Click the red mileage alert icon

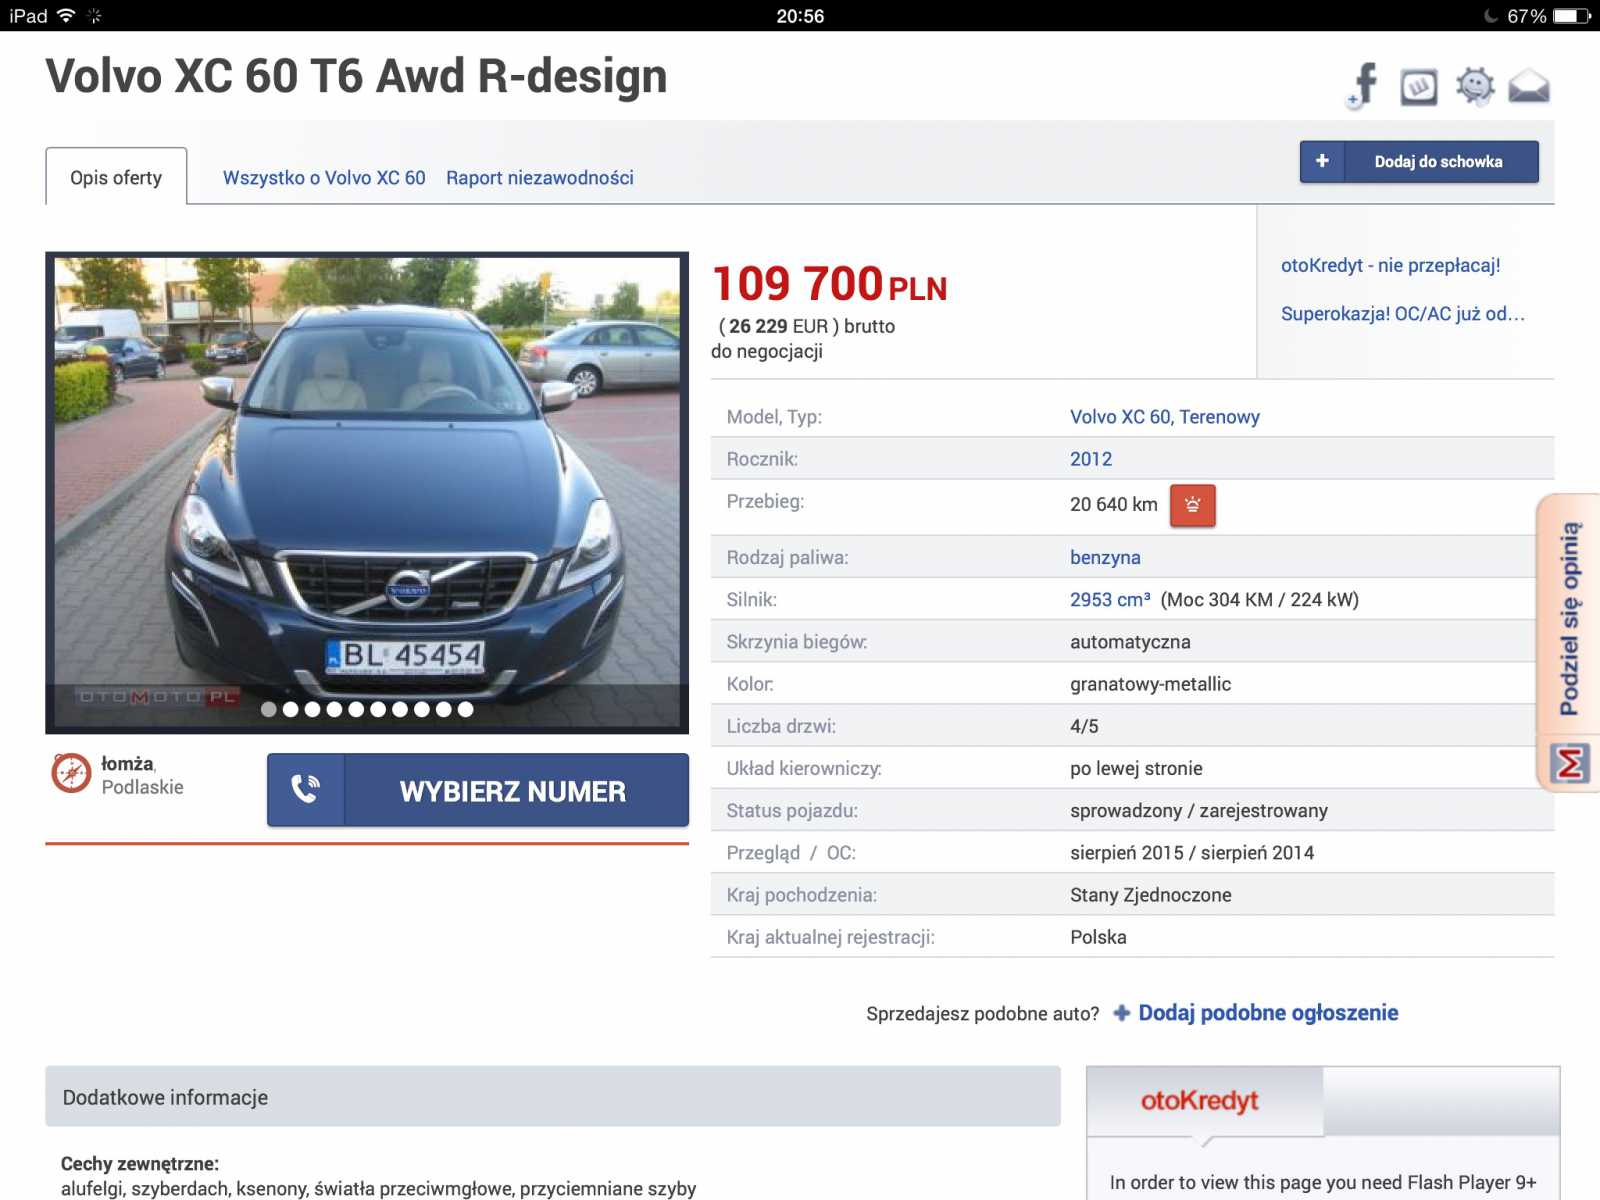tap(1192, 505)
